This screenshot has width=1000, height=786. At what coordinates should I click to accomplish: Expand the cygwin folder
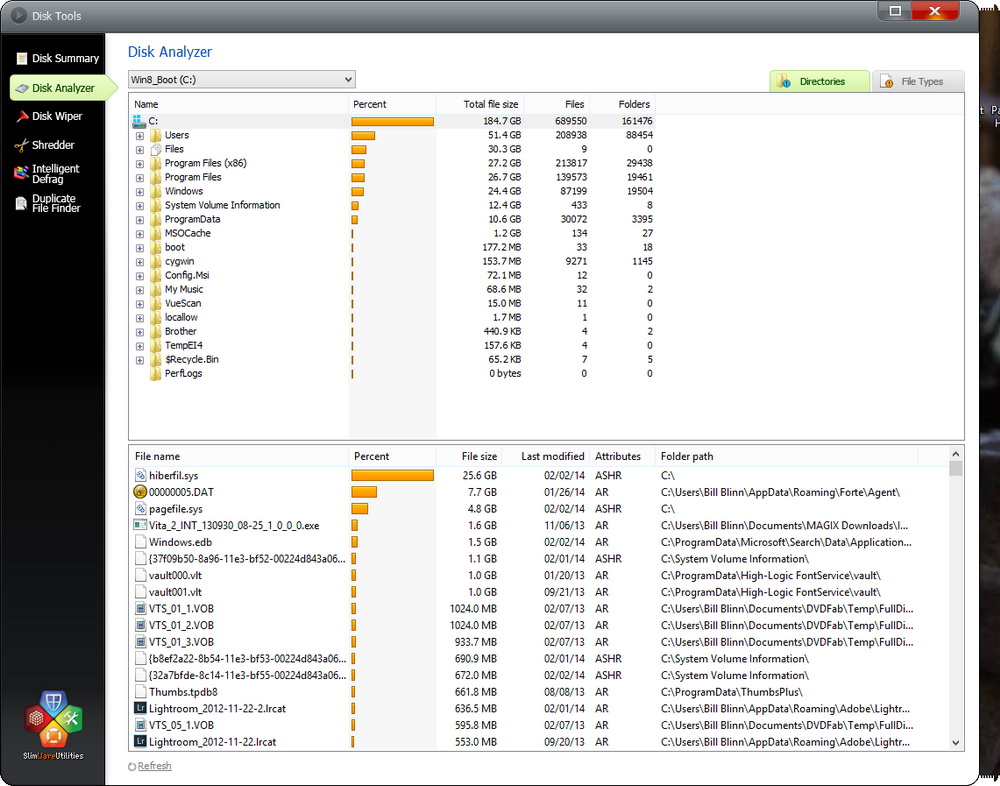click(140, 262)
